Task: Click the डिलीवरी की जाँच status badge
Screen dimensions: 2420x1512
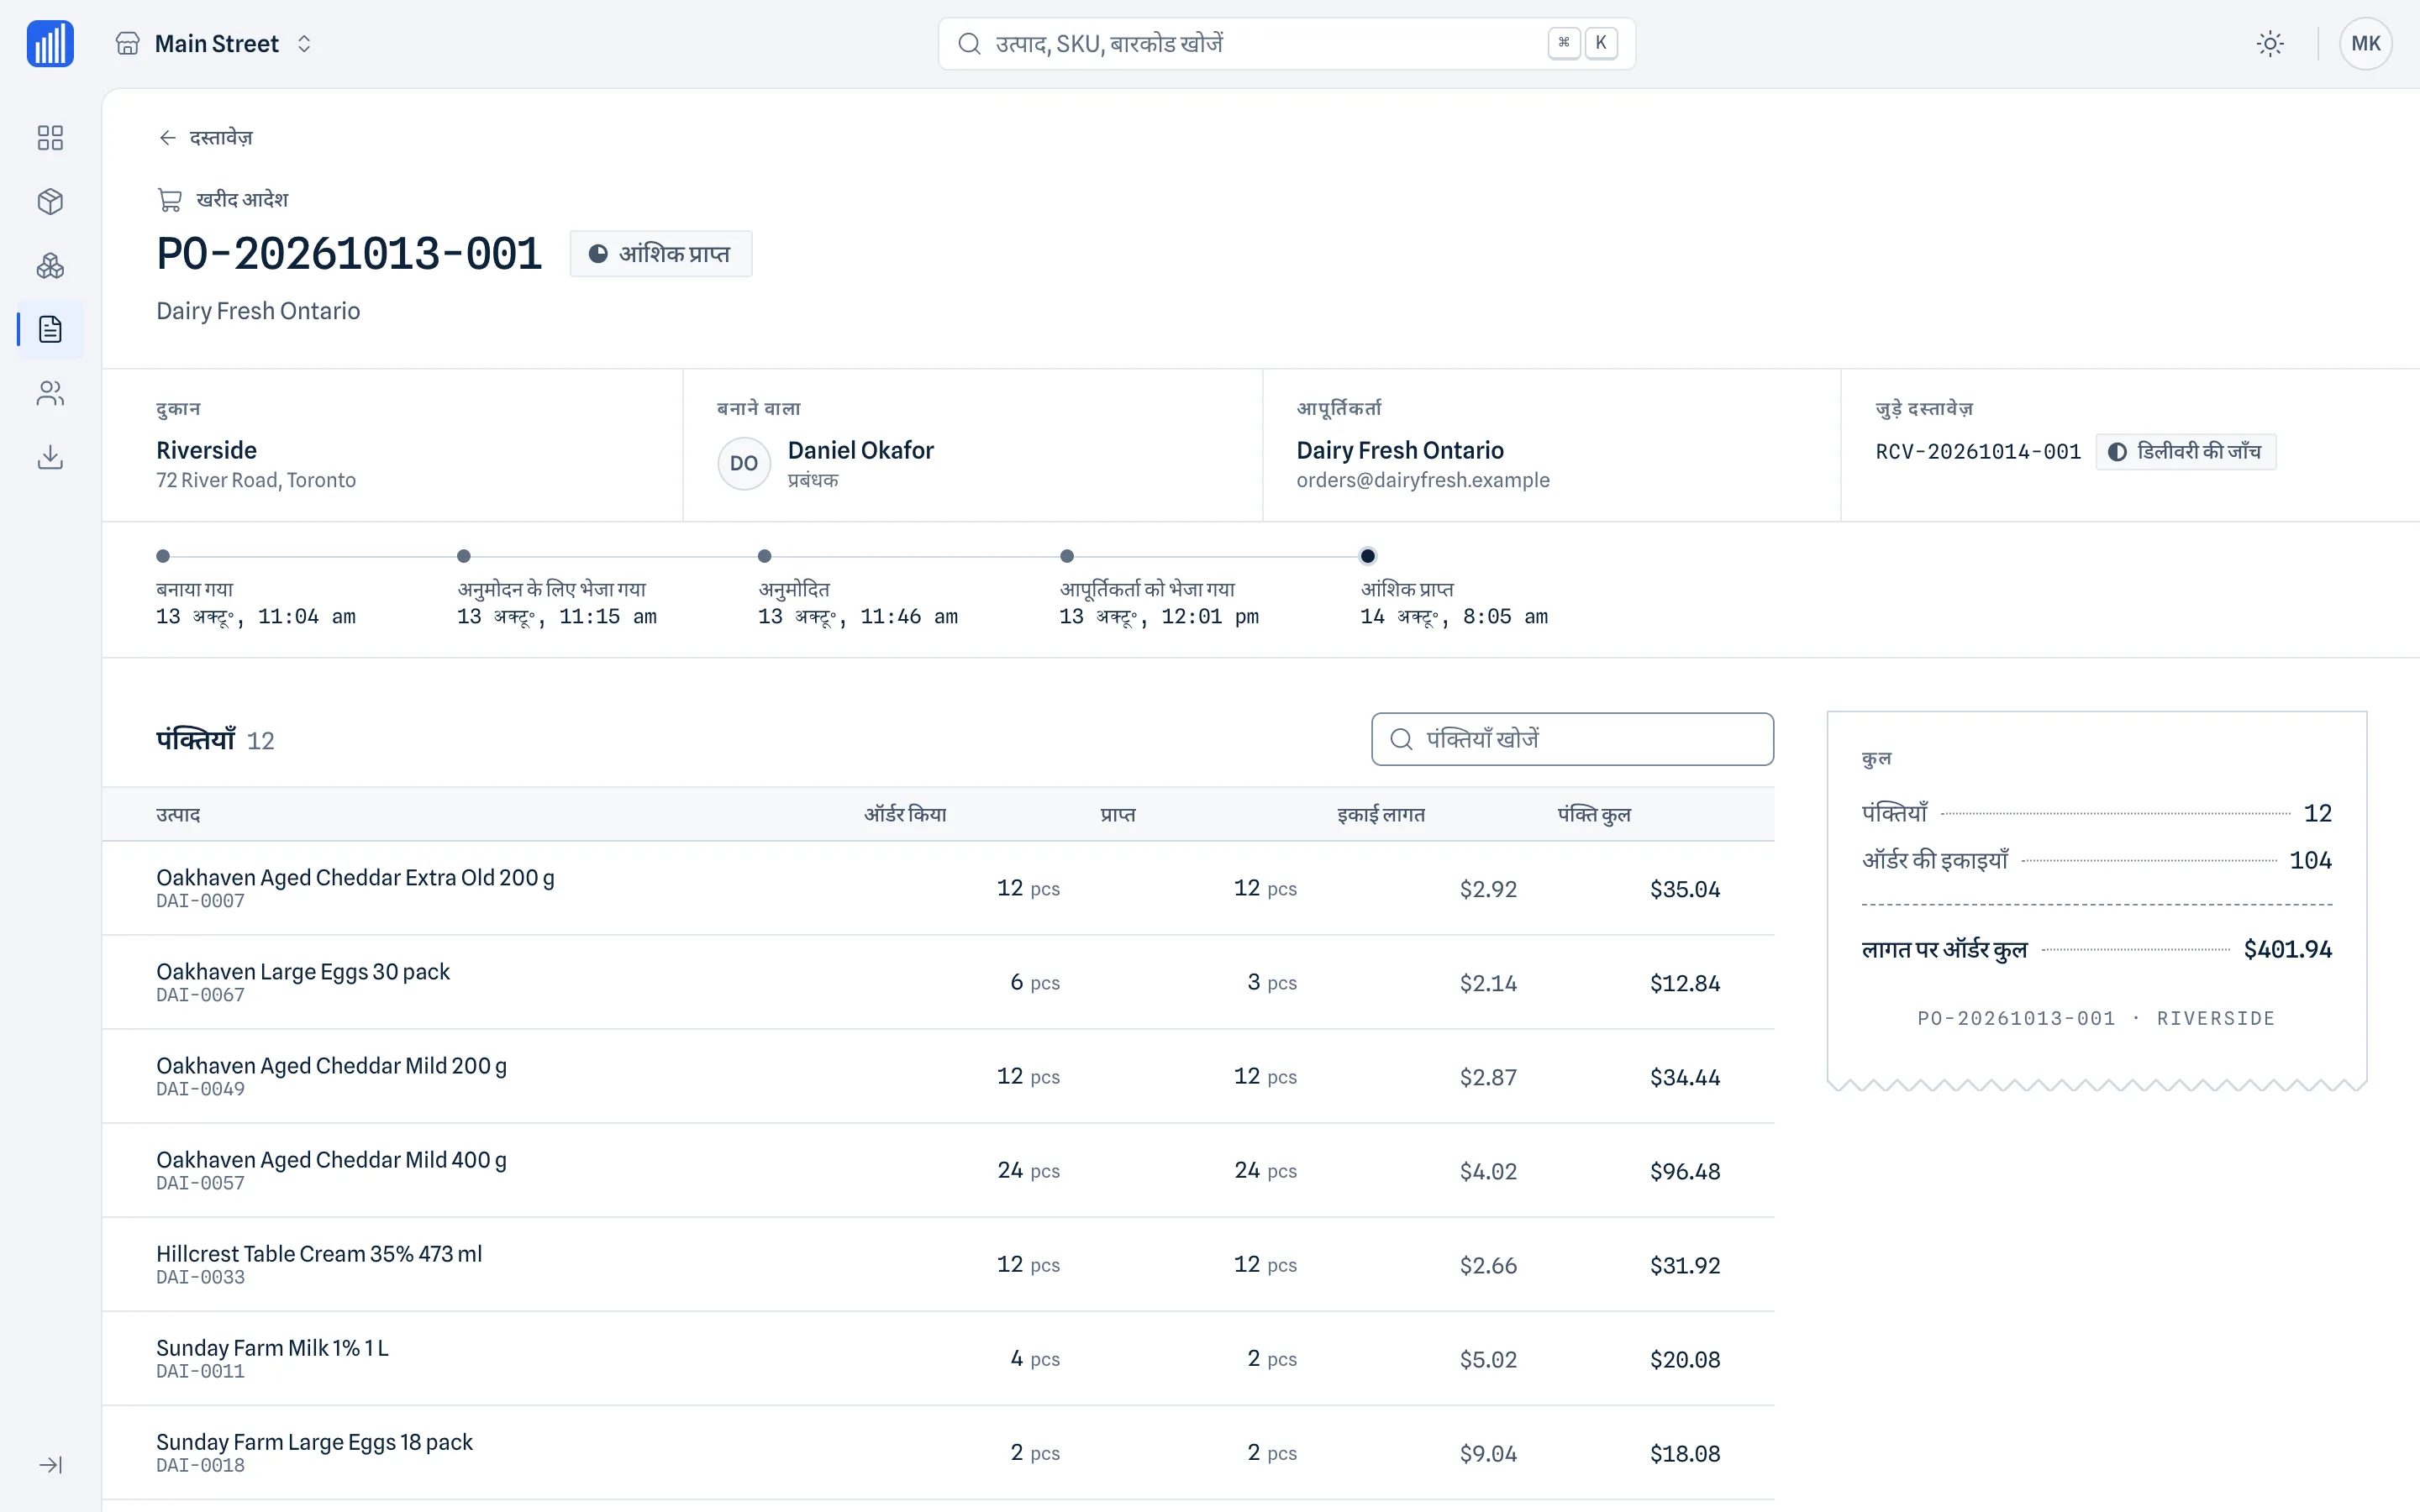Action: [2185, 452]
